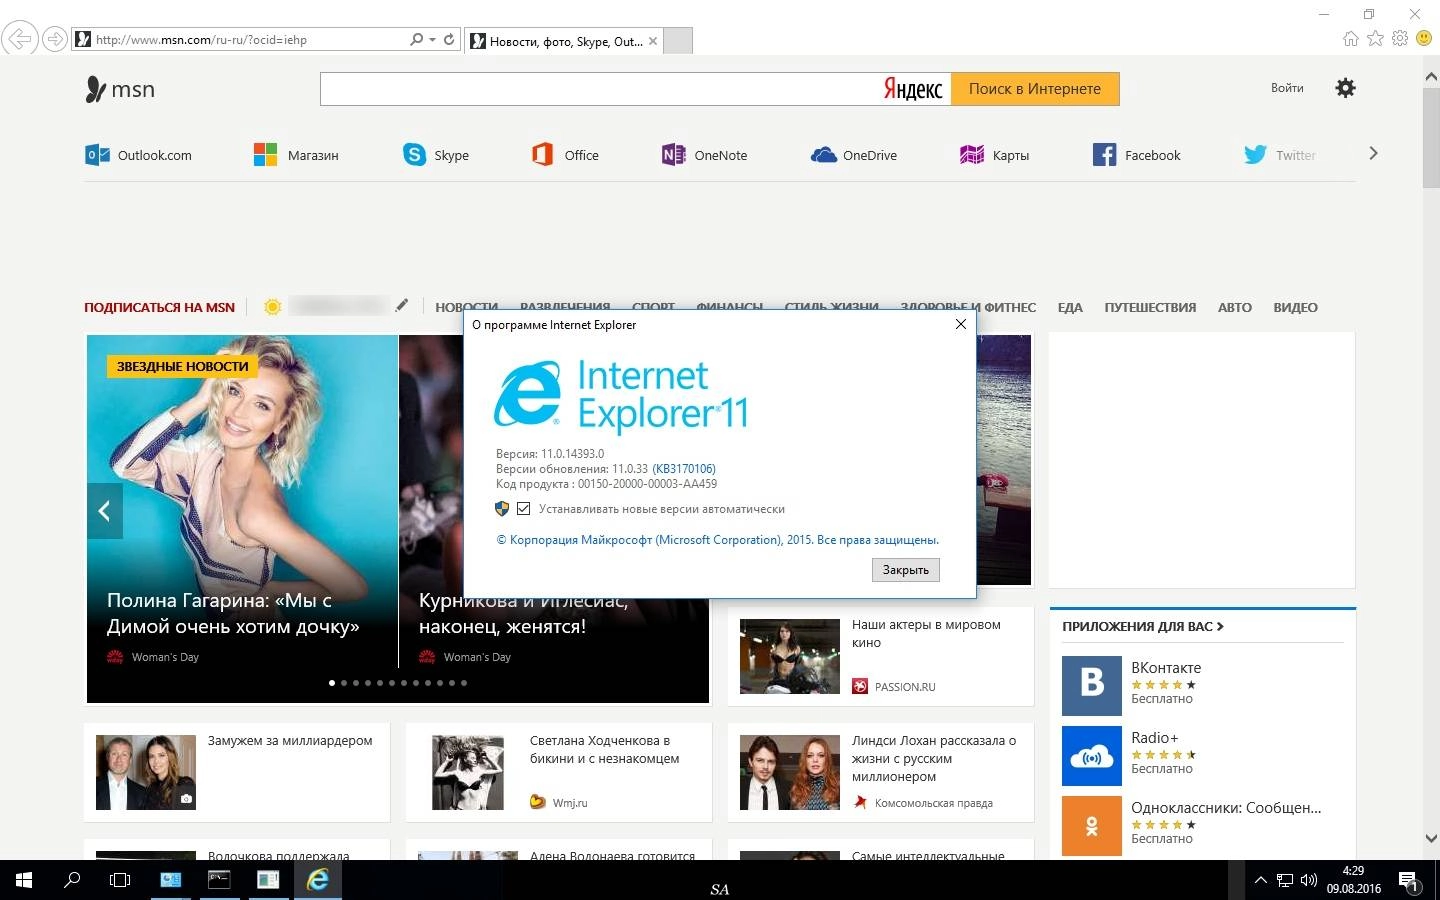Click Поиск в Интернете search button
The width and height of the screenshot is (1440, 900).
click(1035, 89)
